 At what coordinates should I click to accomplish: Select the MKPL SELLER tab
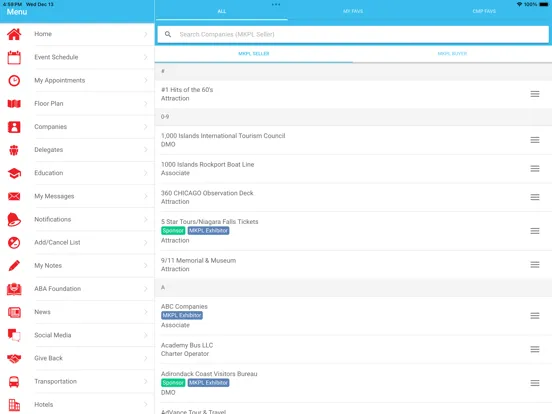pyautogui.click(x=254, y=54)
